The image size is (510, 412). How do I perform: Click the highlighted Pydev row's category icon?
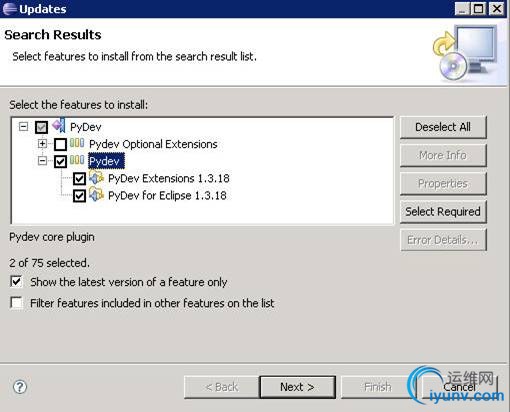77,160
